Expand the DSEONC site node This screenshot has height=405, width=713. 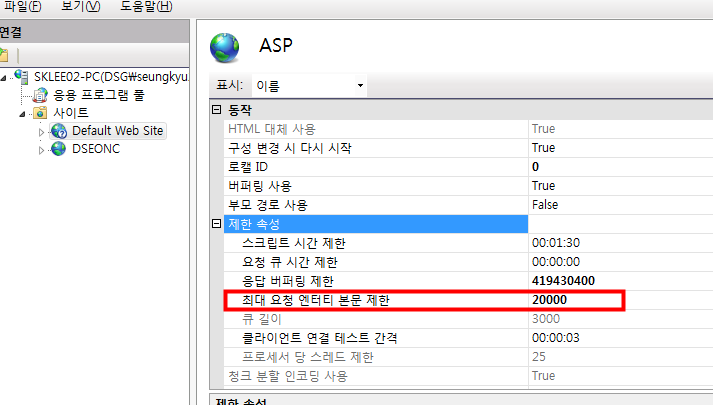[x=41, y=150]
